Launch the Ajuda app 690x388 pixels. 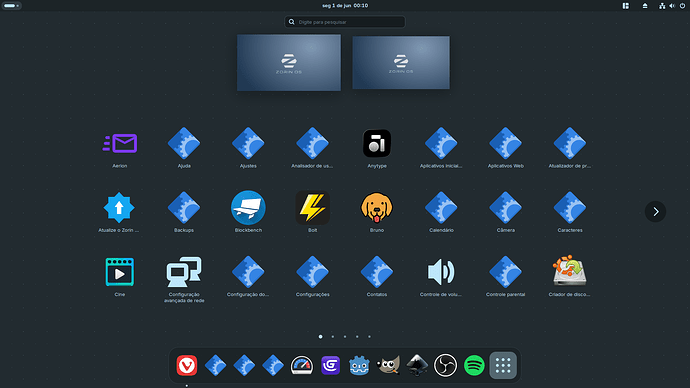pos(184,143)
